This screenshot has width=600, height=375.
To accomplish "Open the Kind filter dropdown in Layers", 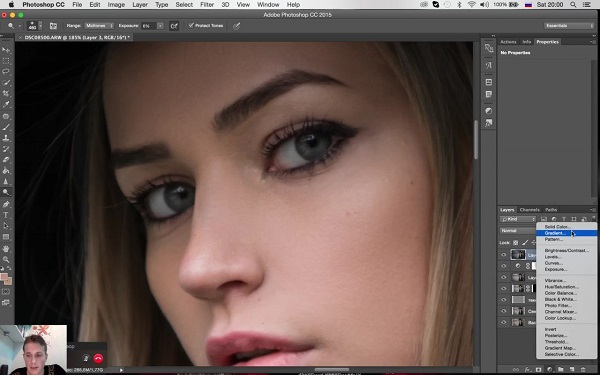I will (518, 219).
